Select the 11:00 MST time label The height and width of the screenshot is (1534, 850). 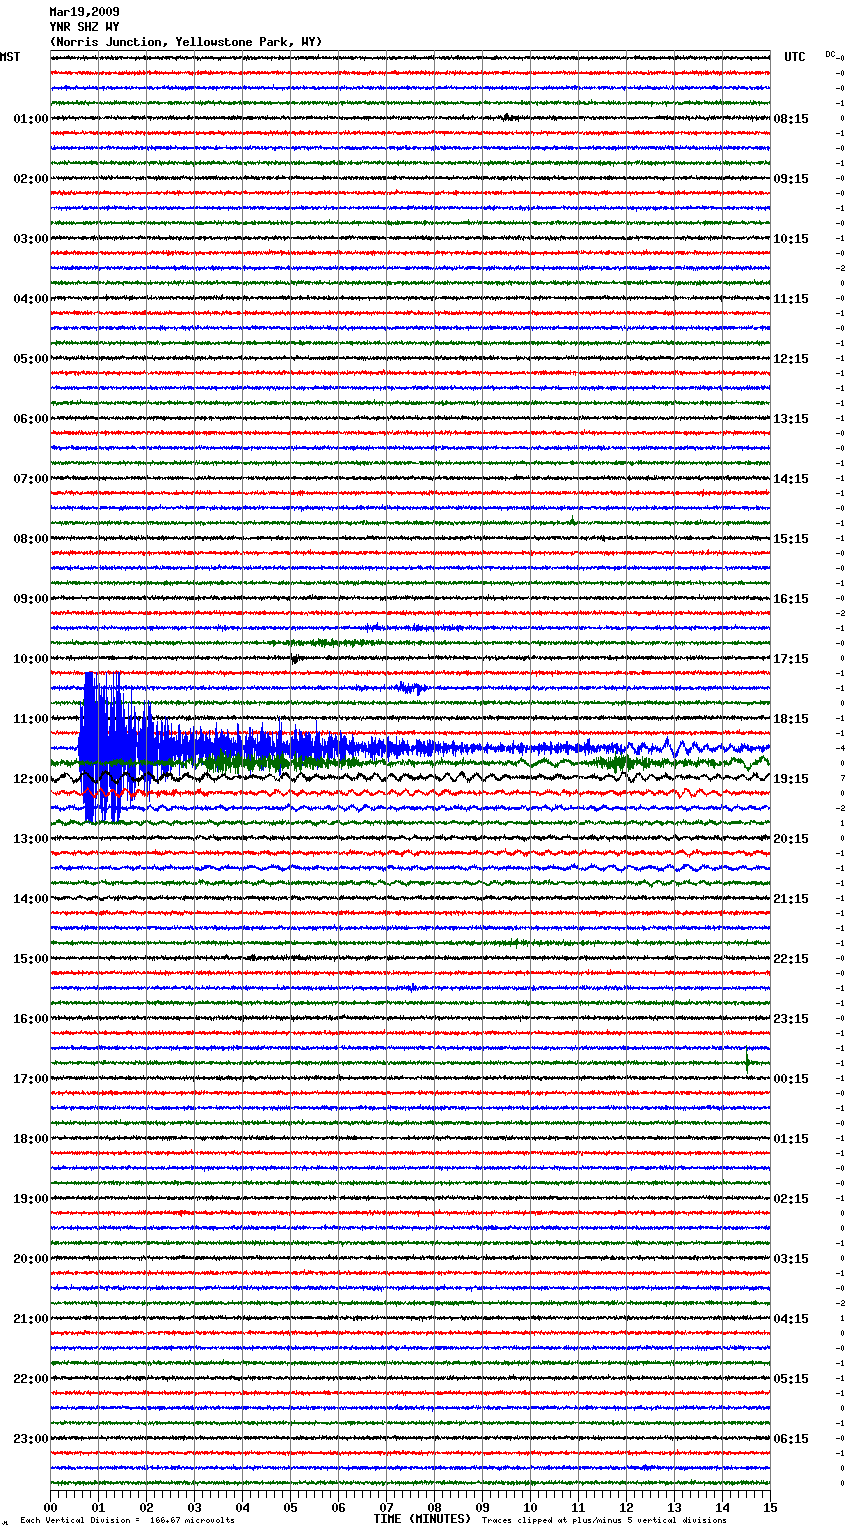pyautogui.click(x=31, y=719)
